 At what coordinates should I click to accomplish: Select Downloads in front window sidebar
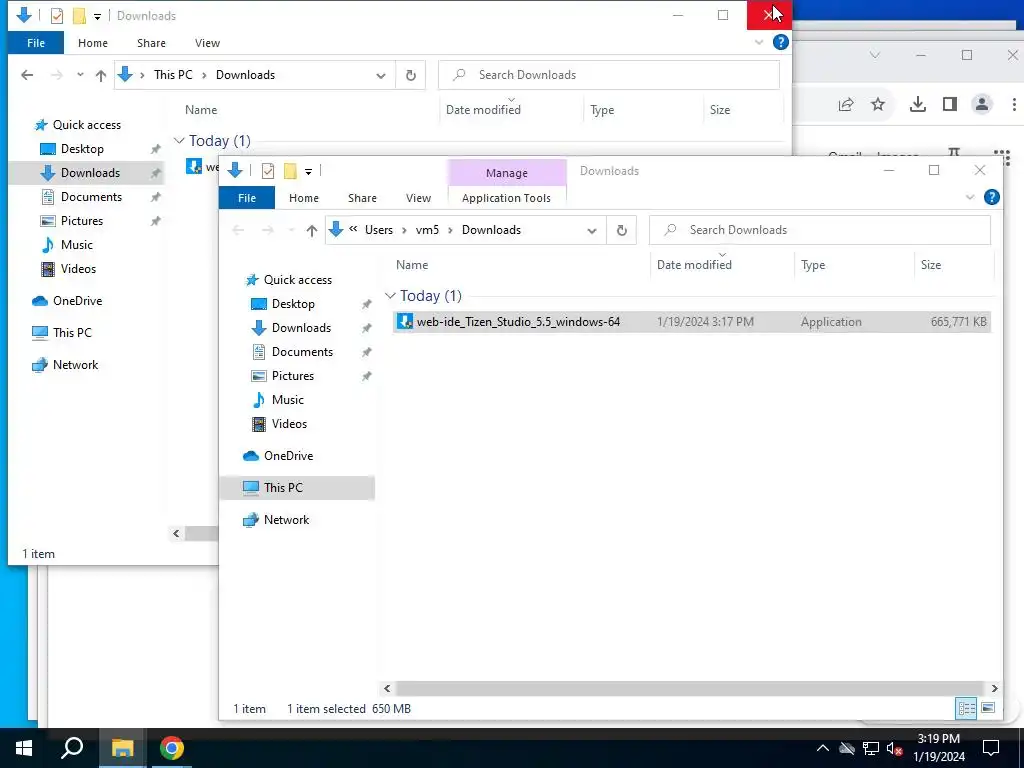click(x=301, y=328)
